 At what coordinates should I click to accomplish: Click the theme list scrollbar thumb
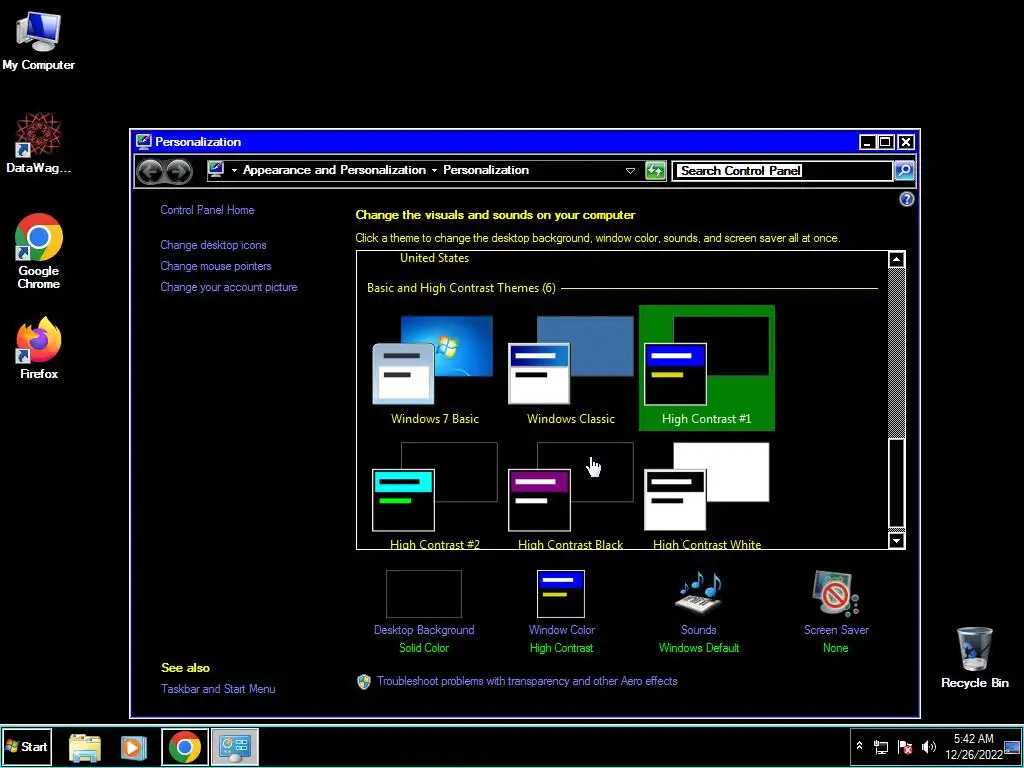coord(897,483)
